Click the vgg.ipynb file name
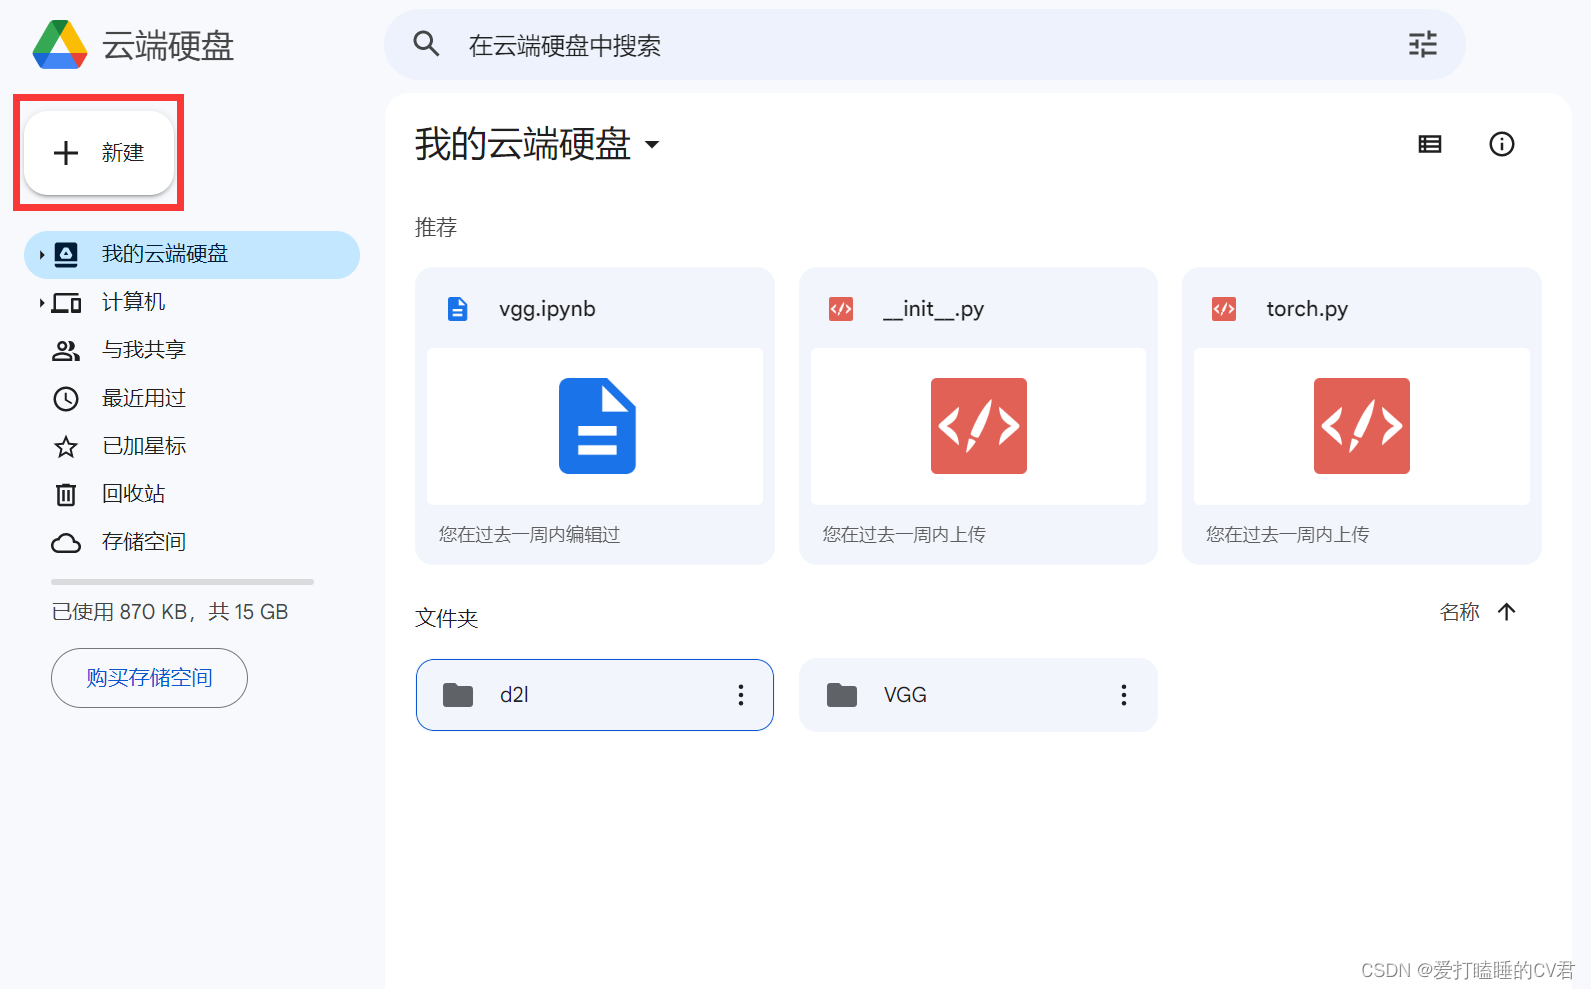 pyautogui.click(x=547, y=309)
